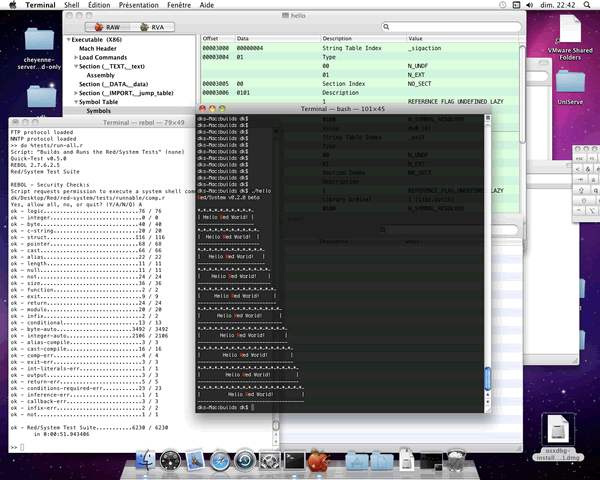The image size is (600, 480).
Task: Select the Assembly item under Section __TEXT
Action: click(100, 75)
